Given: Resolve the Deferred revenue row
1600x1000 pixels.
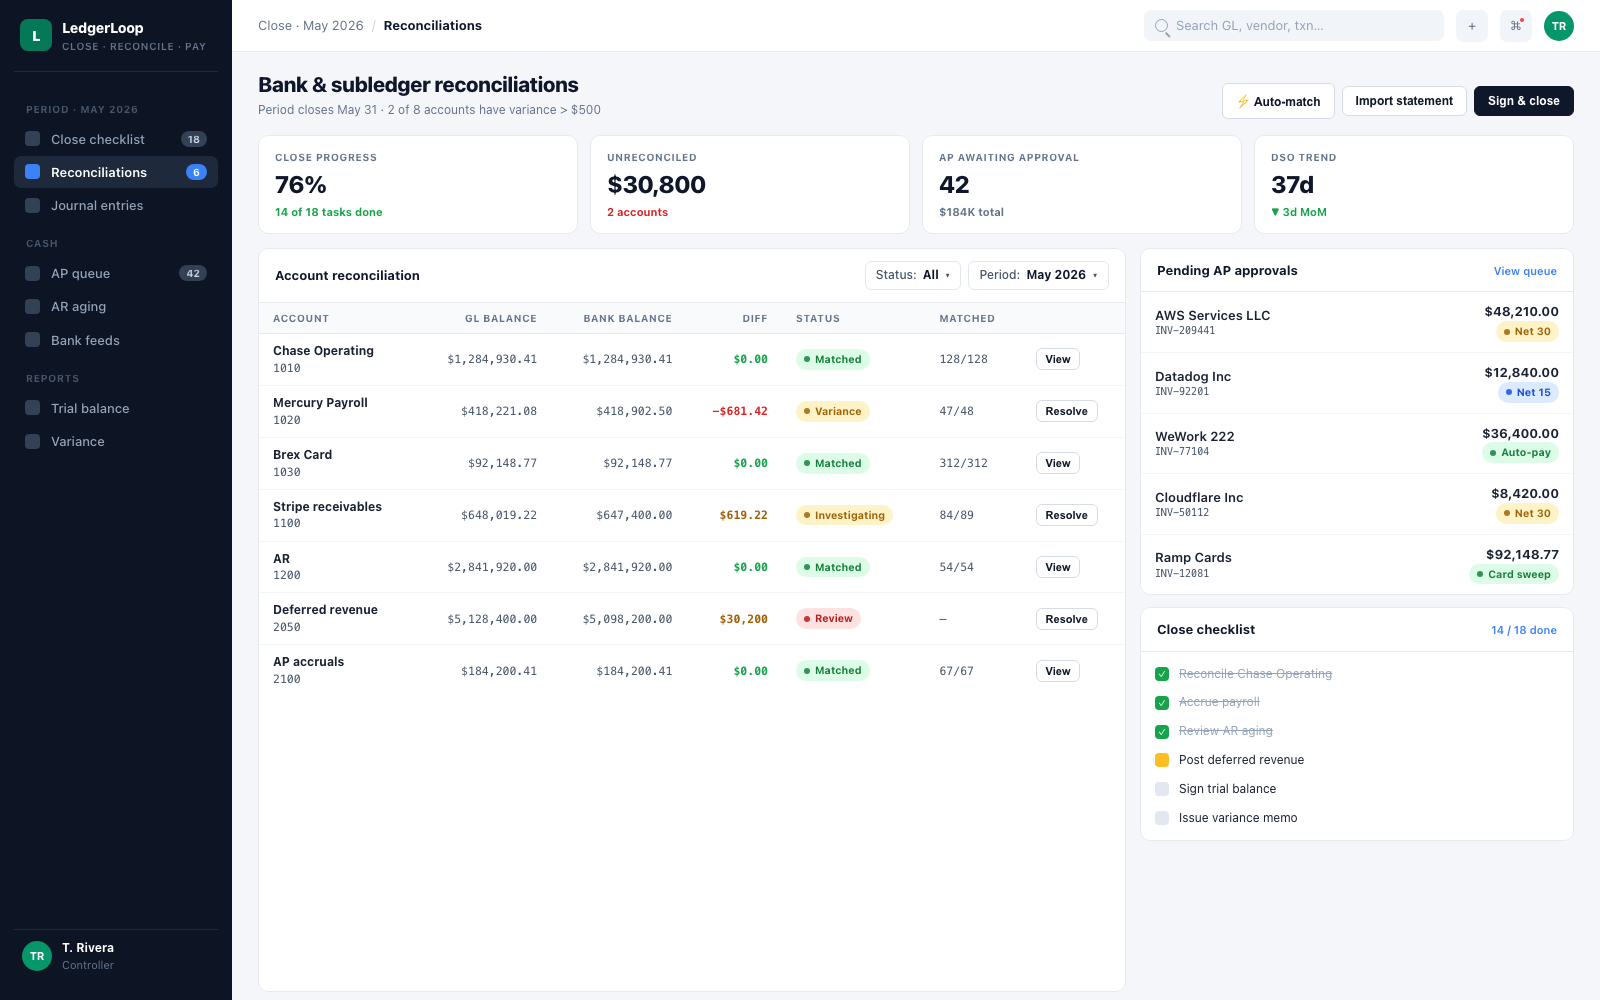Looking at the screenshot, I should coord(1067,619).
